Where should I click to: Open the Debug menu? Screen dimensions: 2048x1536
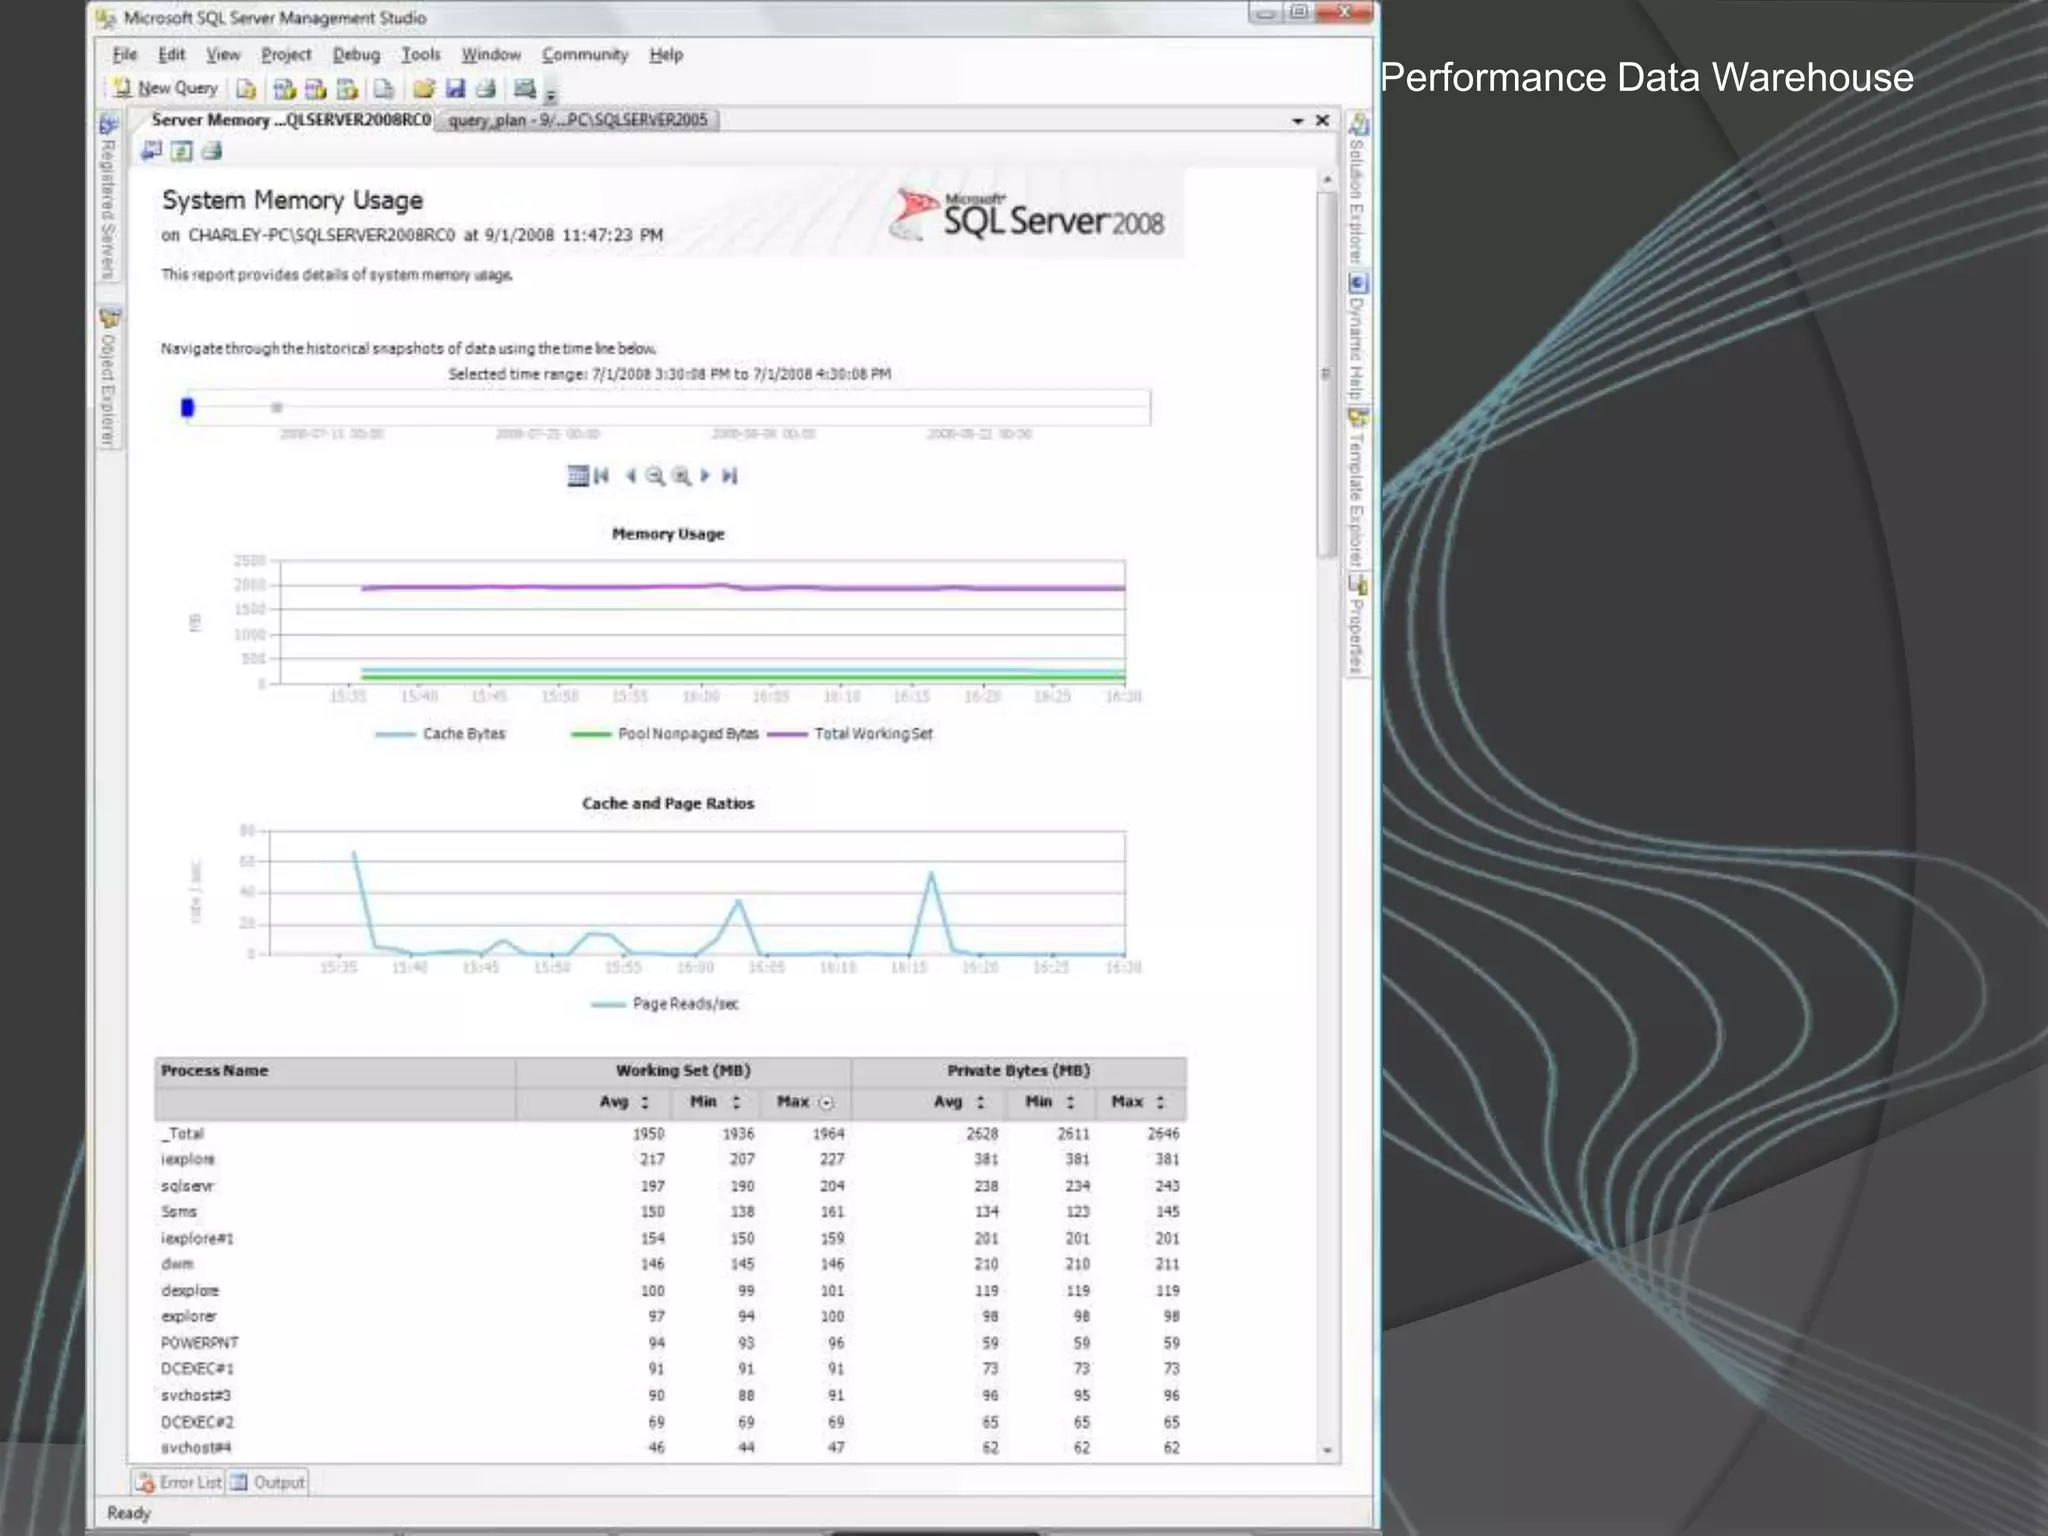[357, 55]
